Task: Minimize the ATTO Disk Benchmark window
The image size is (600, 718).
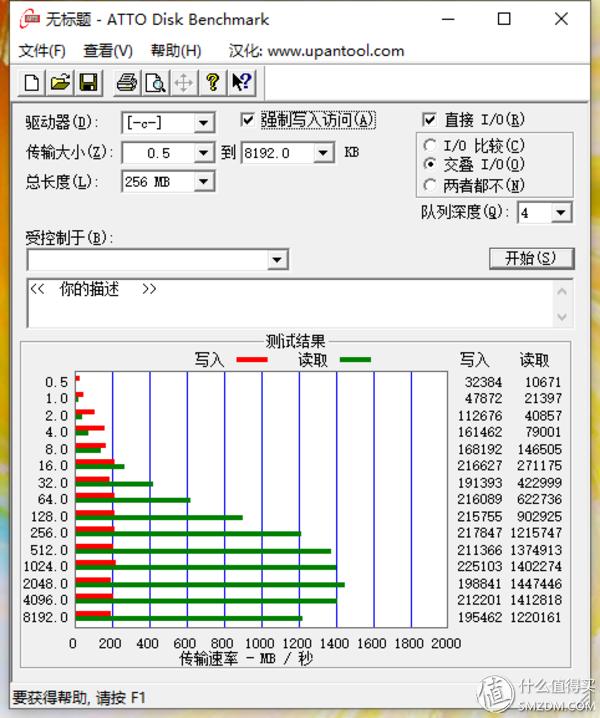Action: point(448,19)
